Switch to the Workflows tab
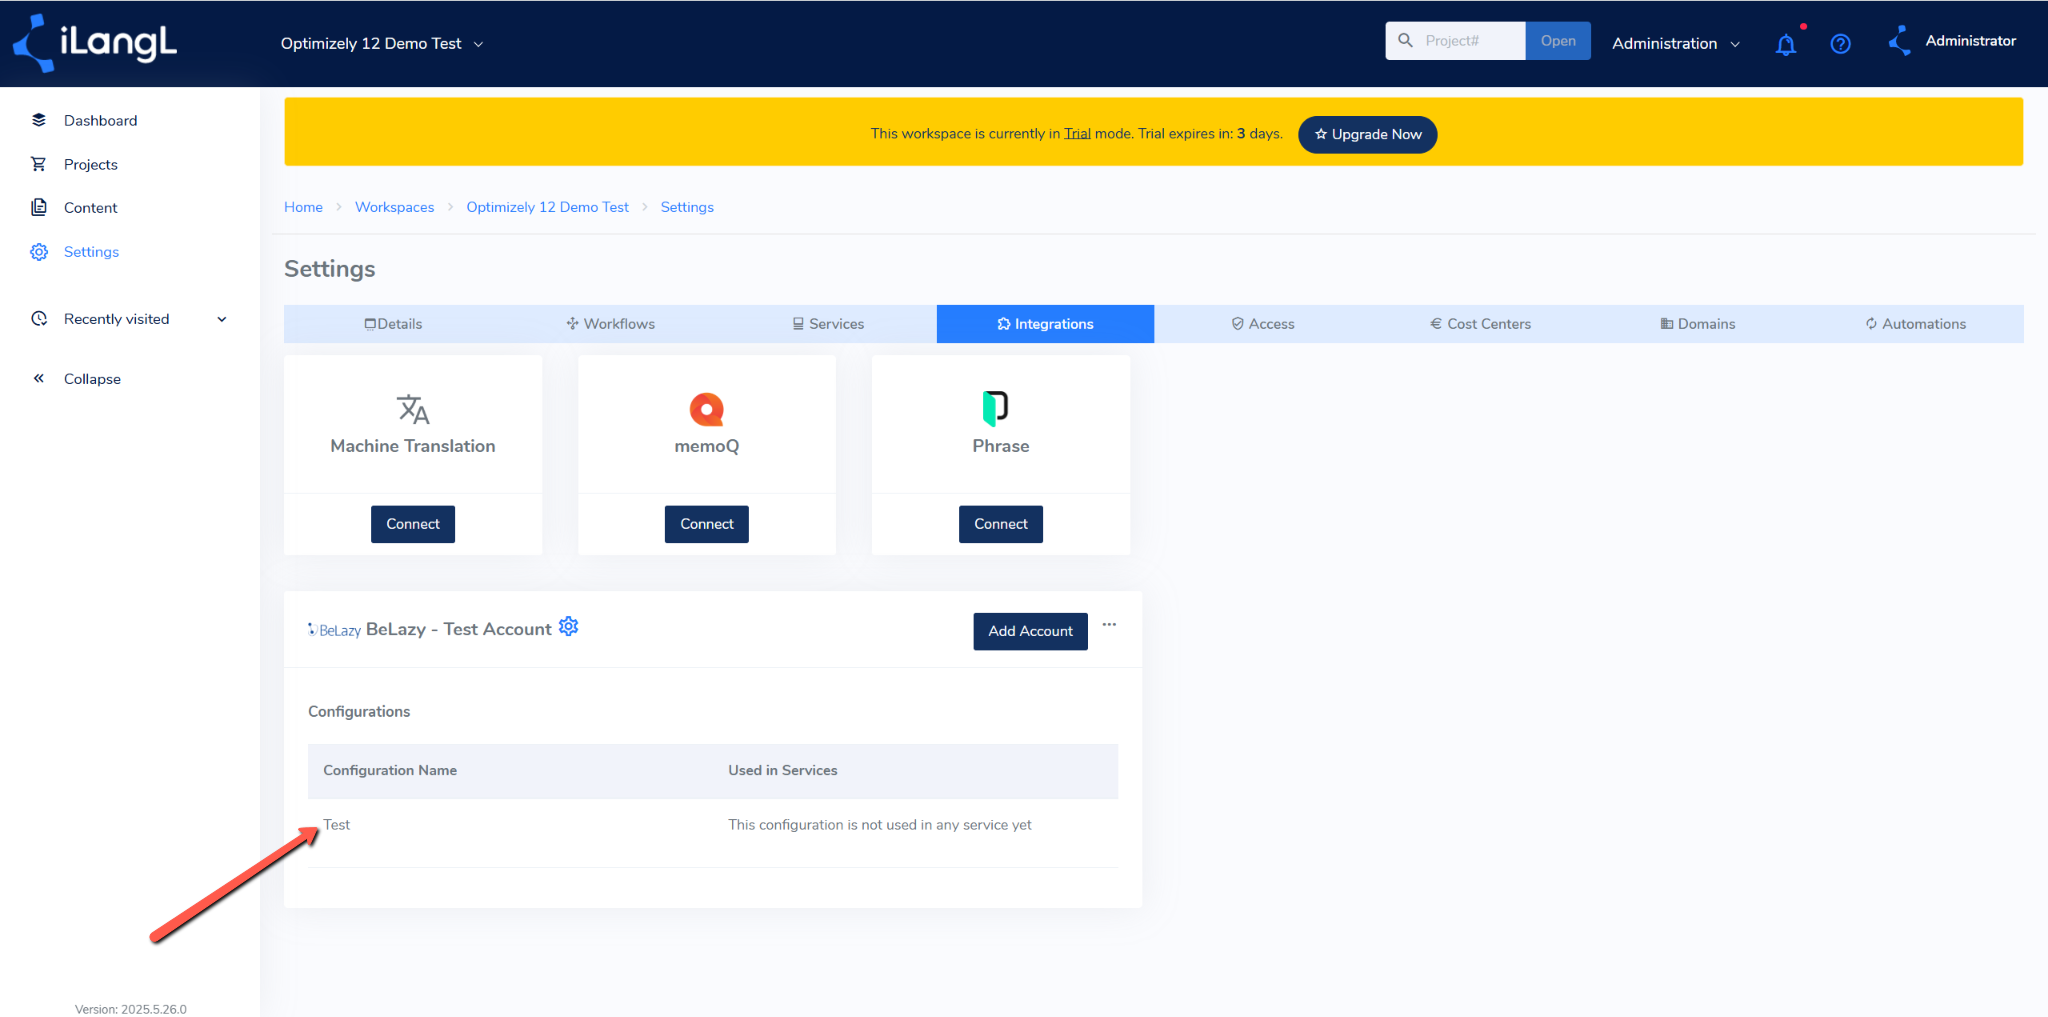The width and height of the screenshot is (2048, 1017). (610, 324)
